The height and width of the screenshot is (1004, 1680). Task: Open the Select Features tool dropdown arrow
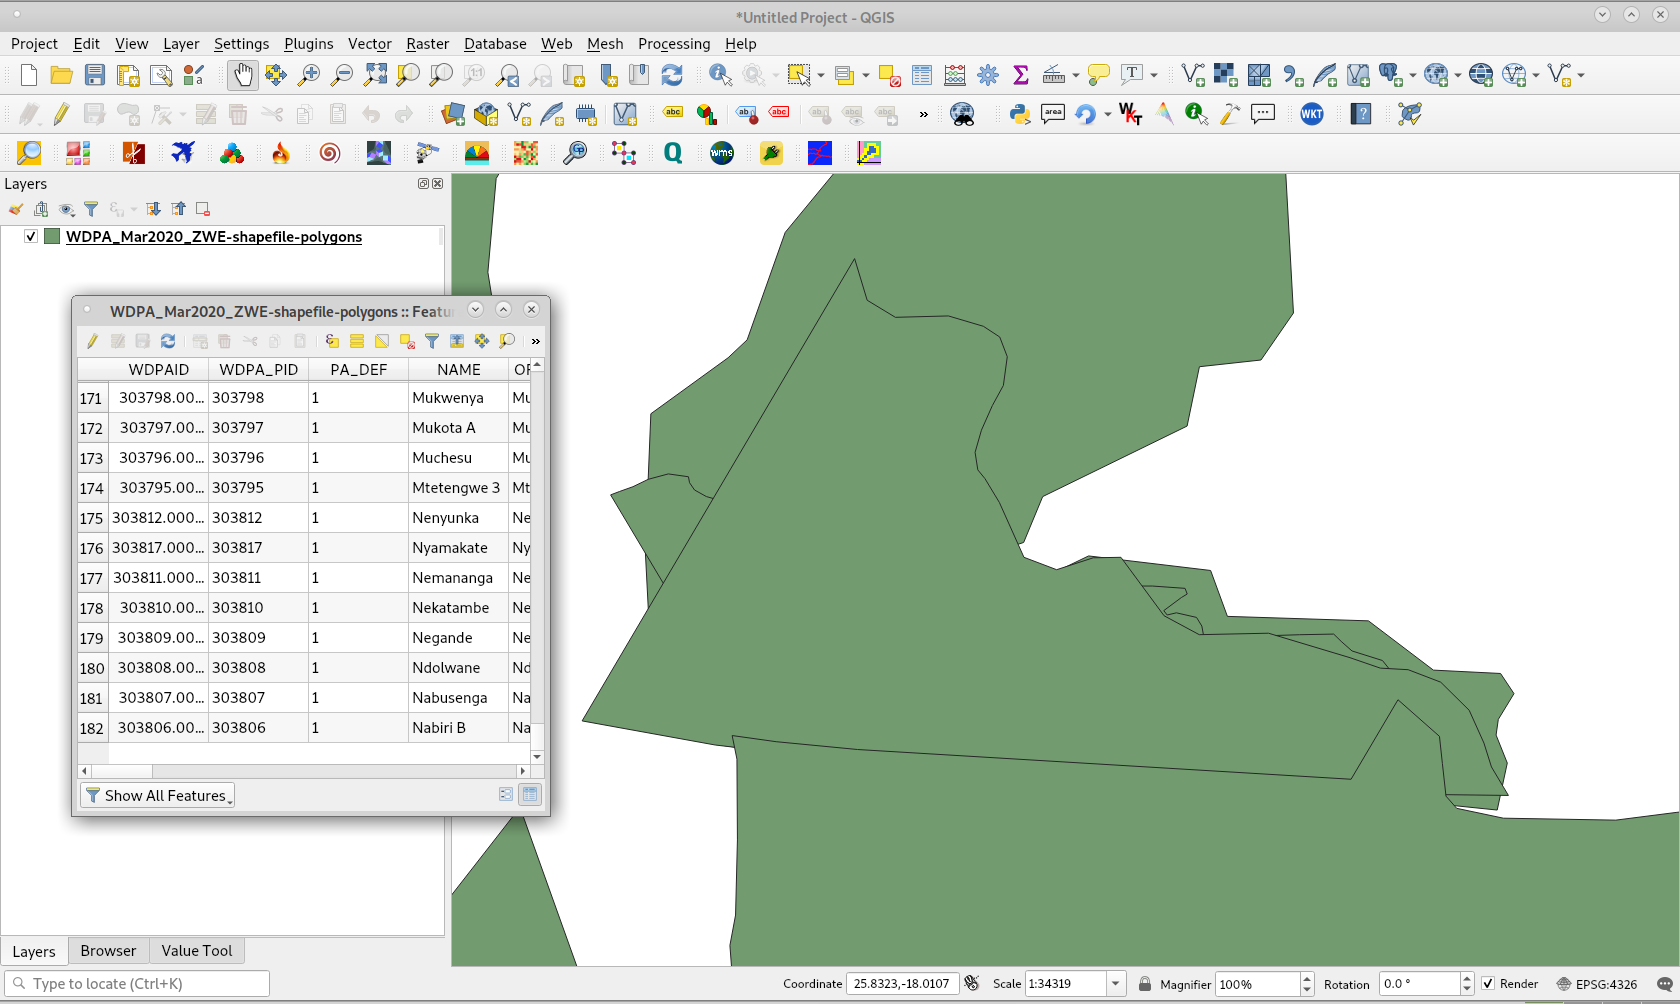(821, 75)
